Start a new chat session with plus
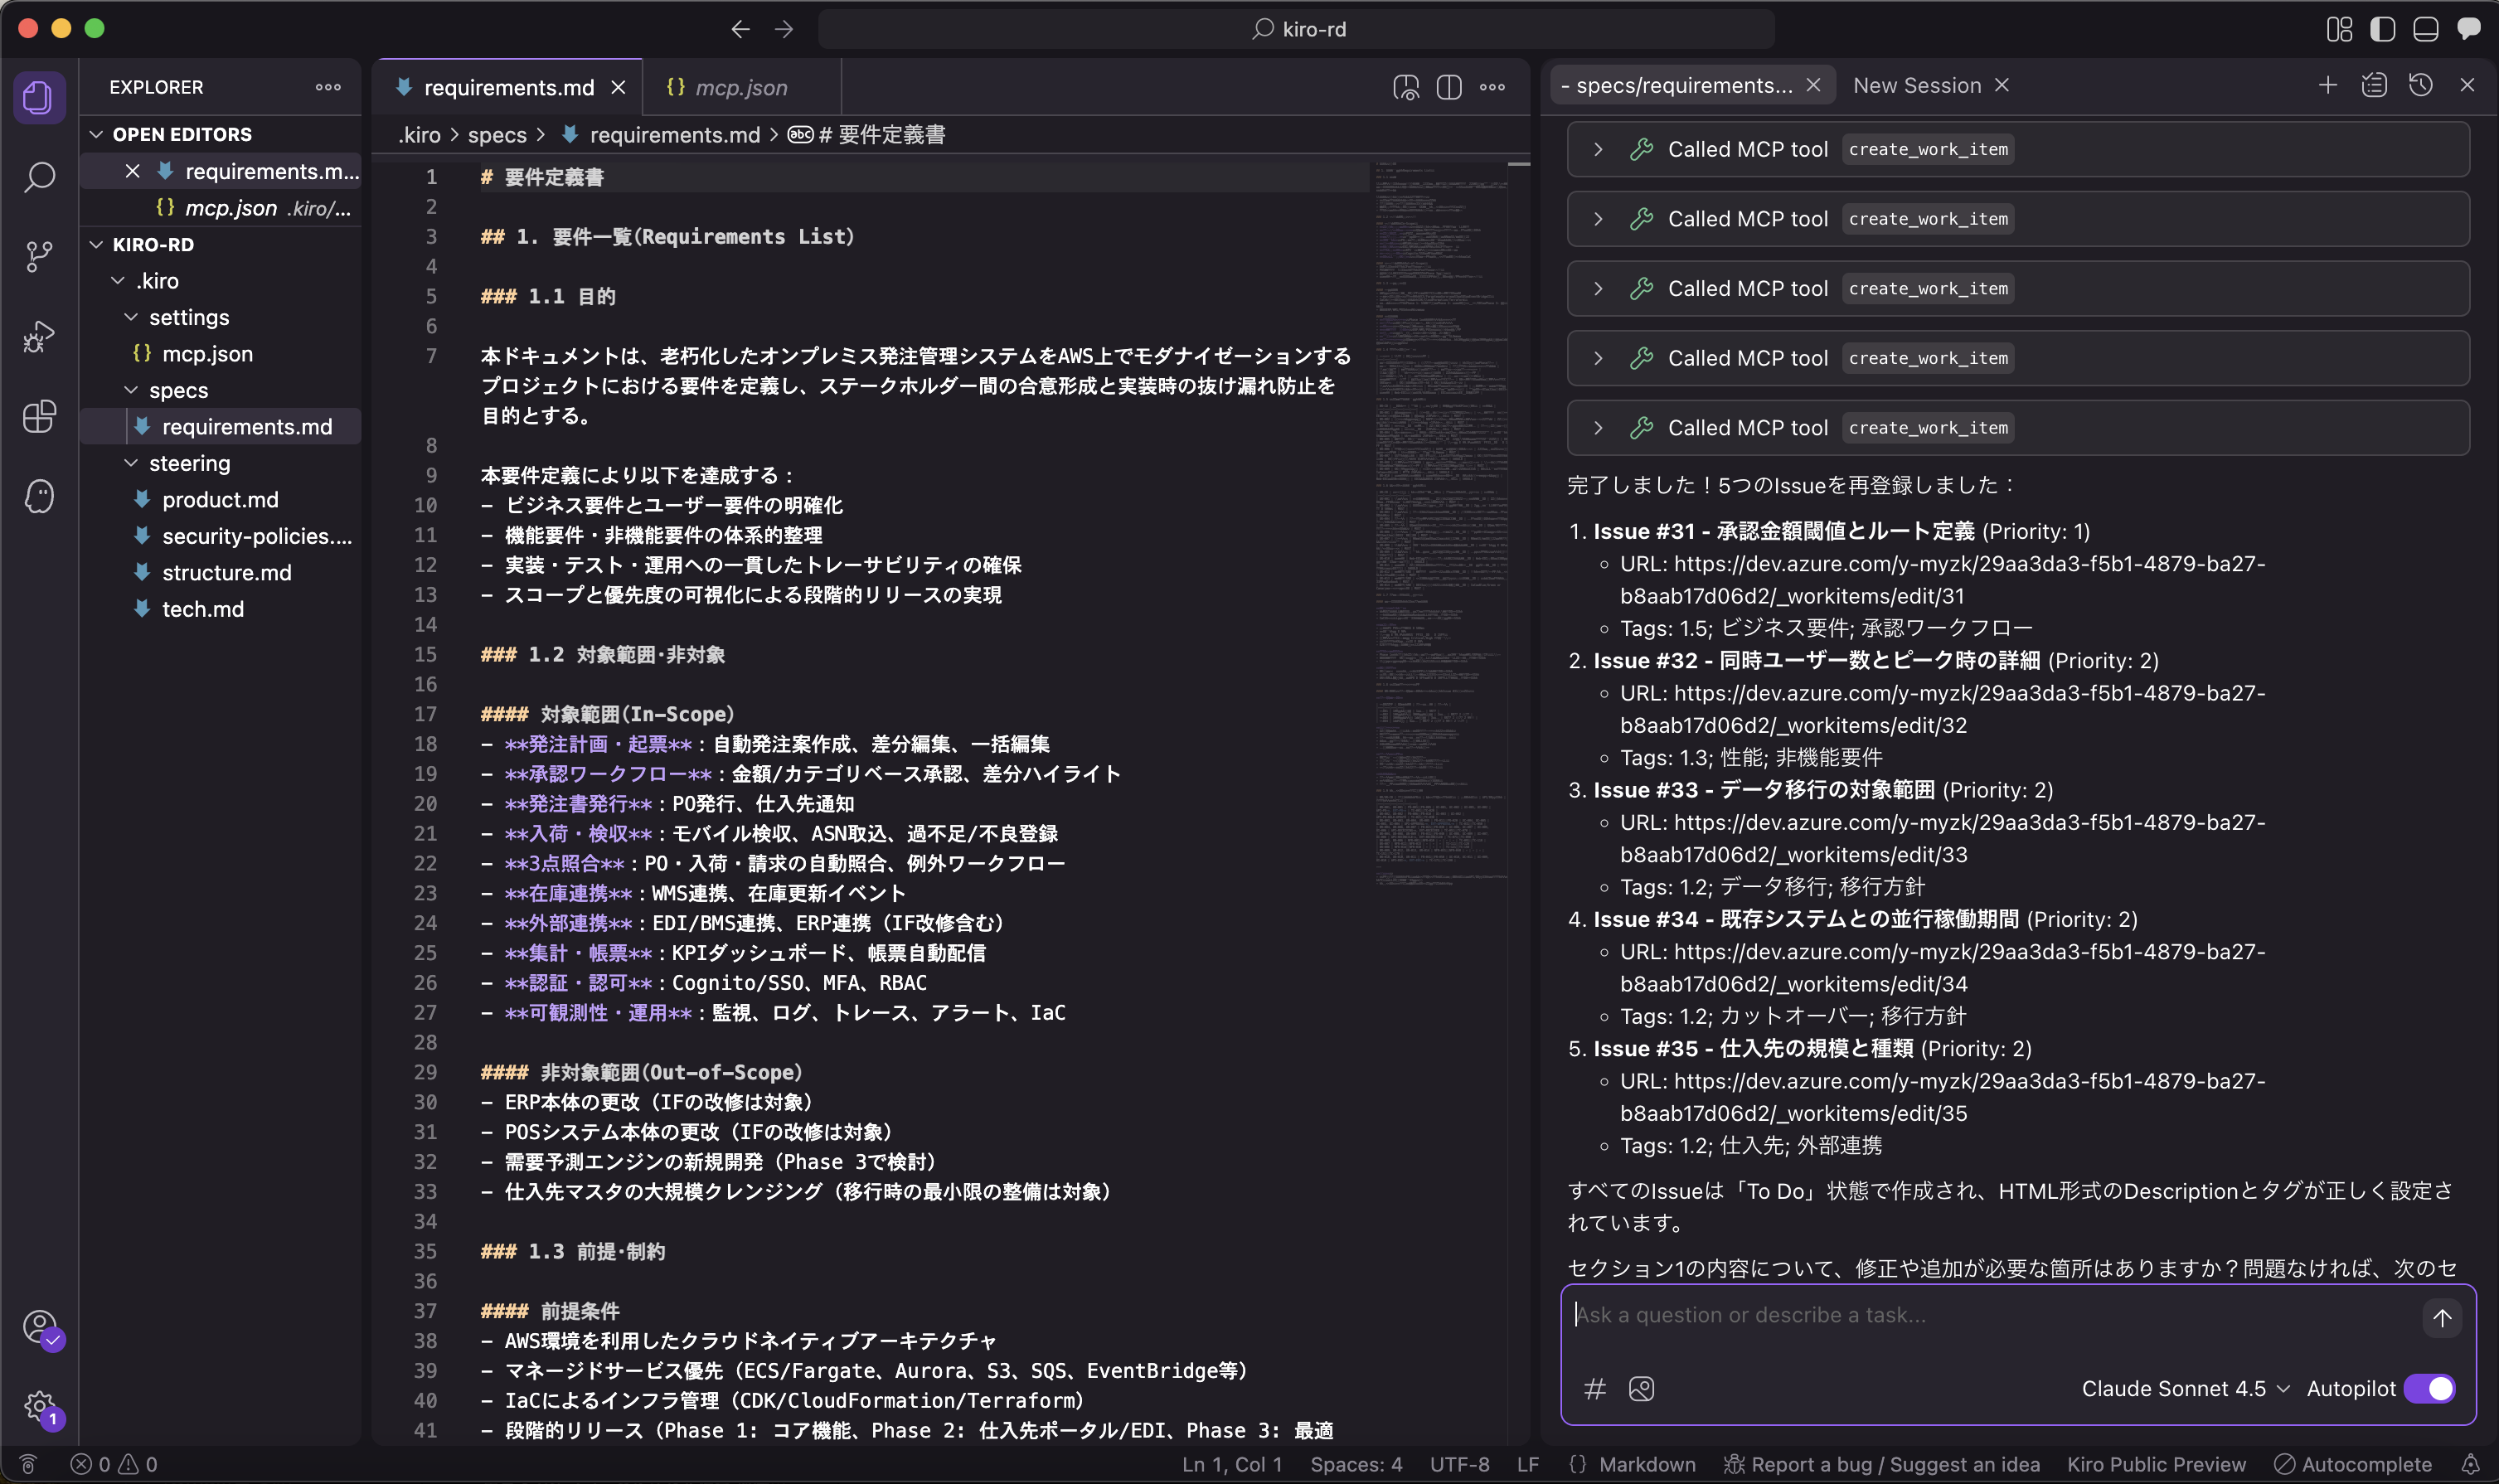Viewport: 2499px width, 1484px height. [x=2327, y=85]
